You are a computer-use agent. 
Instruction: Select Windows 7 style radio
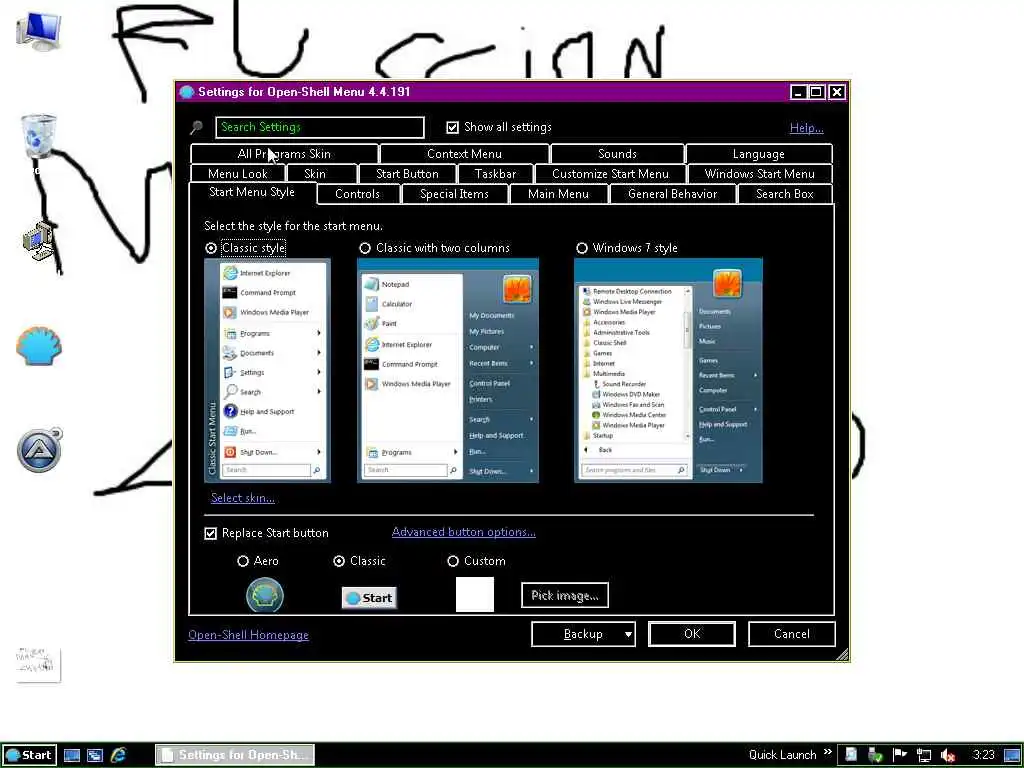[x=582, y=248]
